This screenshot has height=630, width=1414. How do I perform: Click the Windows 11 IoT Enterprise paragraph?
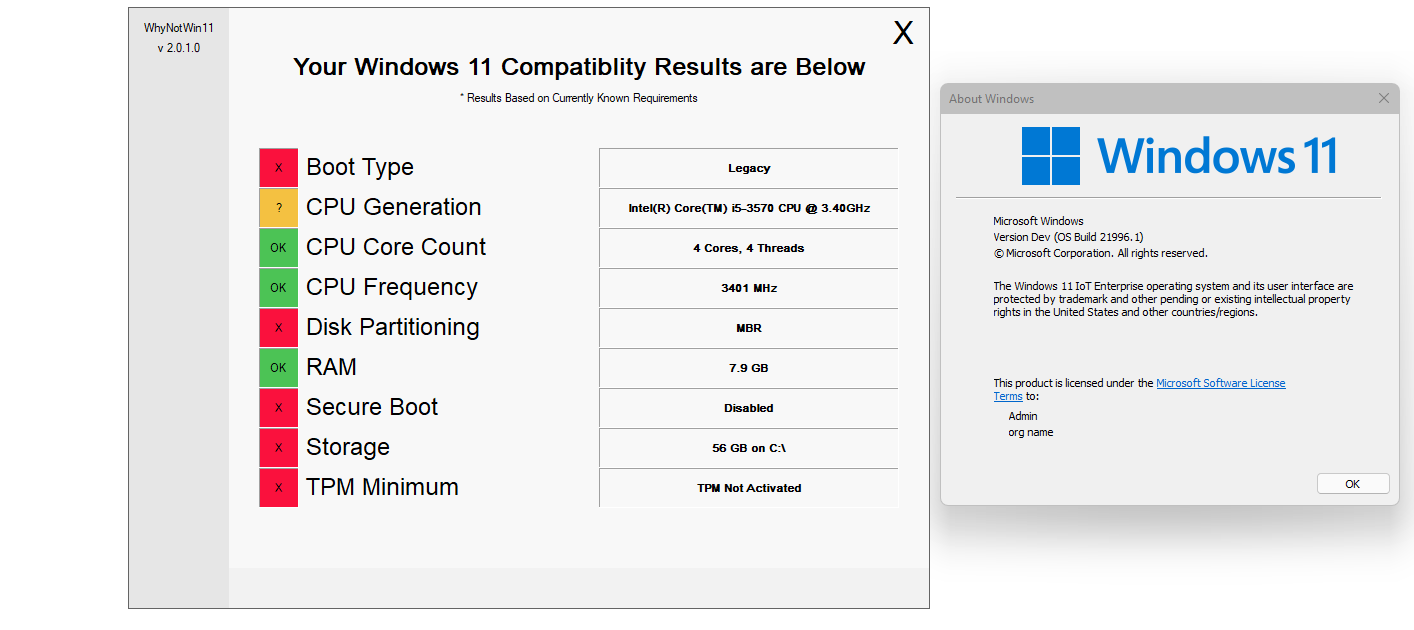click(1173, 299)
